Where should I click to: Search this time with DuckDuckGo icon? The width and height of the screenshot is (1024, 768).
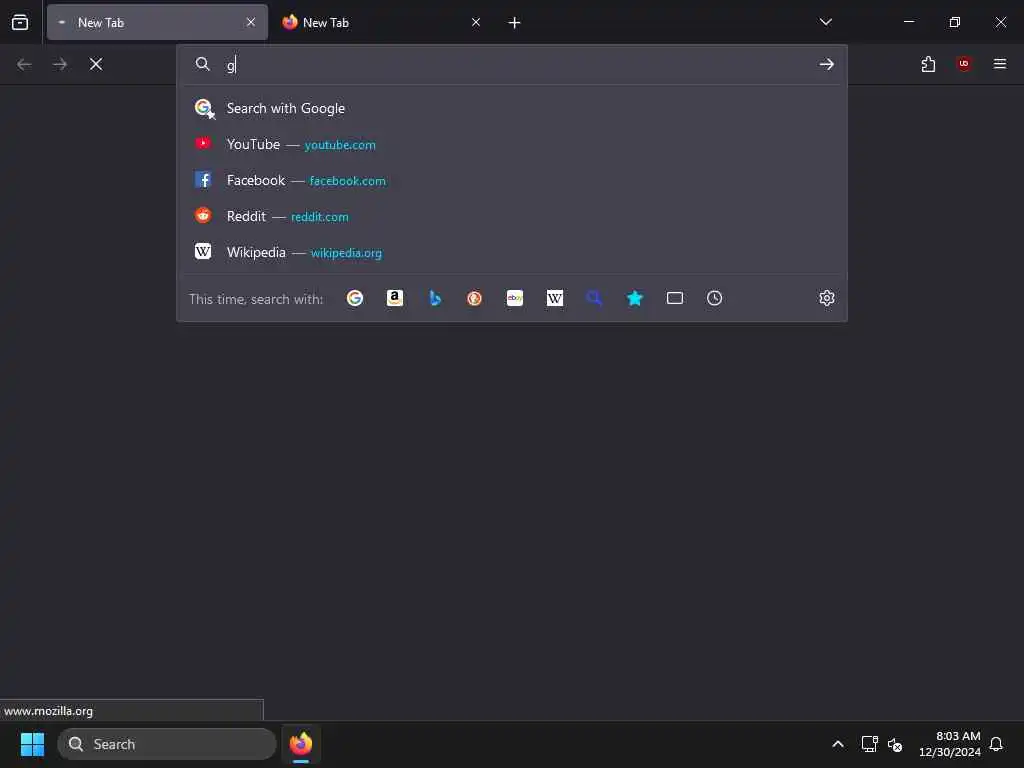tap(475, 298)
